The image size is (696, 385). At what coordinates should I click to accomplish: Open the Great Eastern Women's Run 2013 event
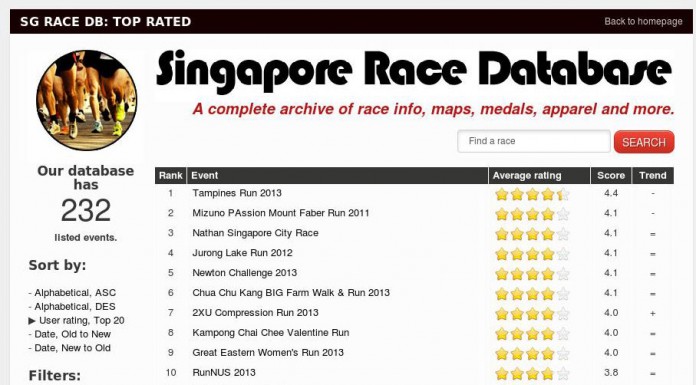[268, 353]
